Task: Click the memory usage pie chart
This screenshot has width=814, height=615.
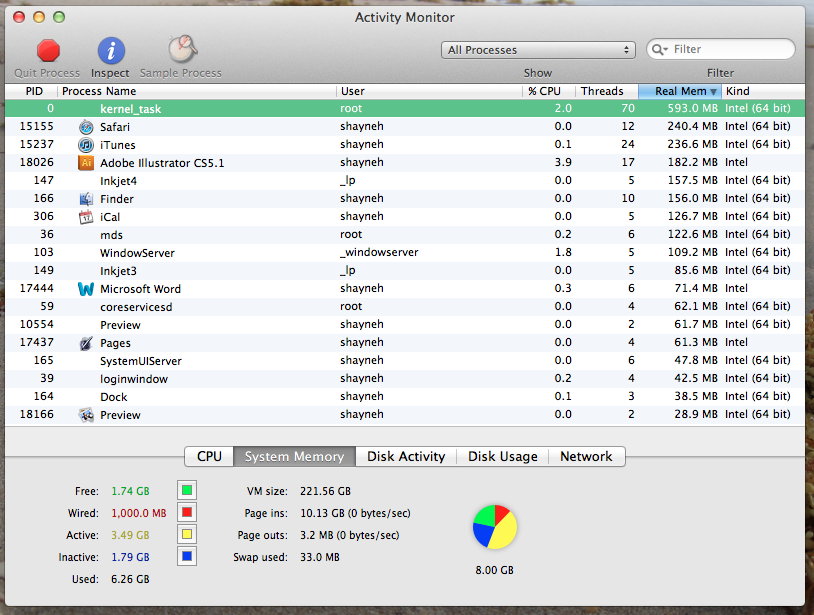Action: (495, 527)
